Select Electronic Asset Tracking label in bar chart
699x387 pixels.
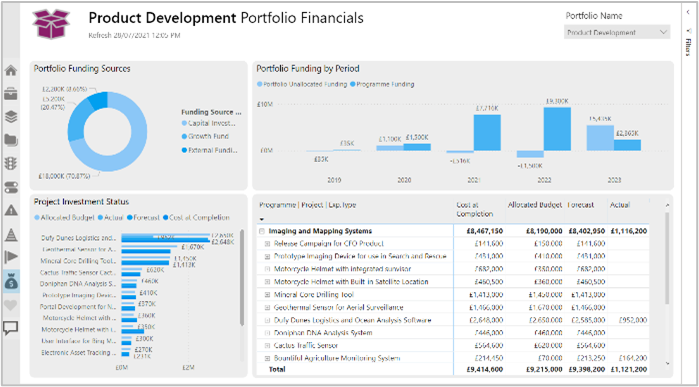79,353
